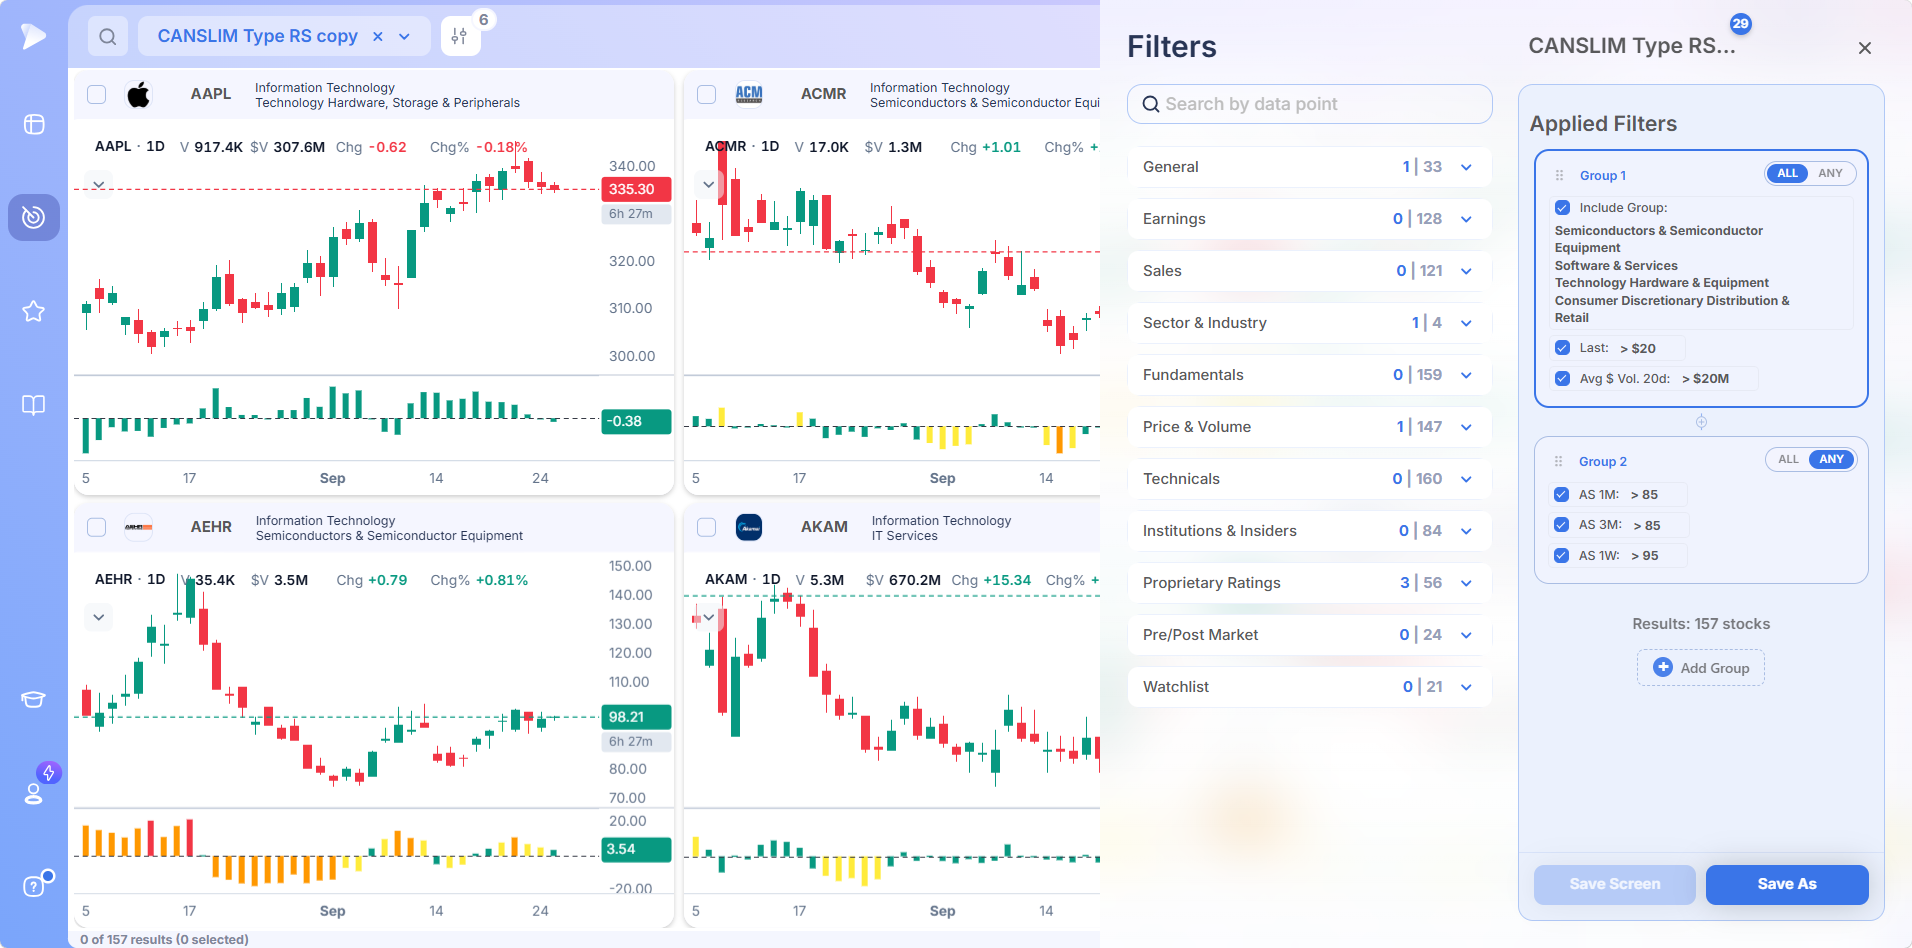Expand the General filter category
Screen dimensions: 1912x948
[1309, 167]
